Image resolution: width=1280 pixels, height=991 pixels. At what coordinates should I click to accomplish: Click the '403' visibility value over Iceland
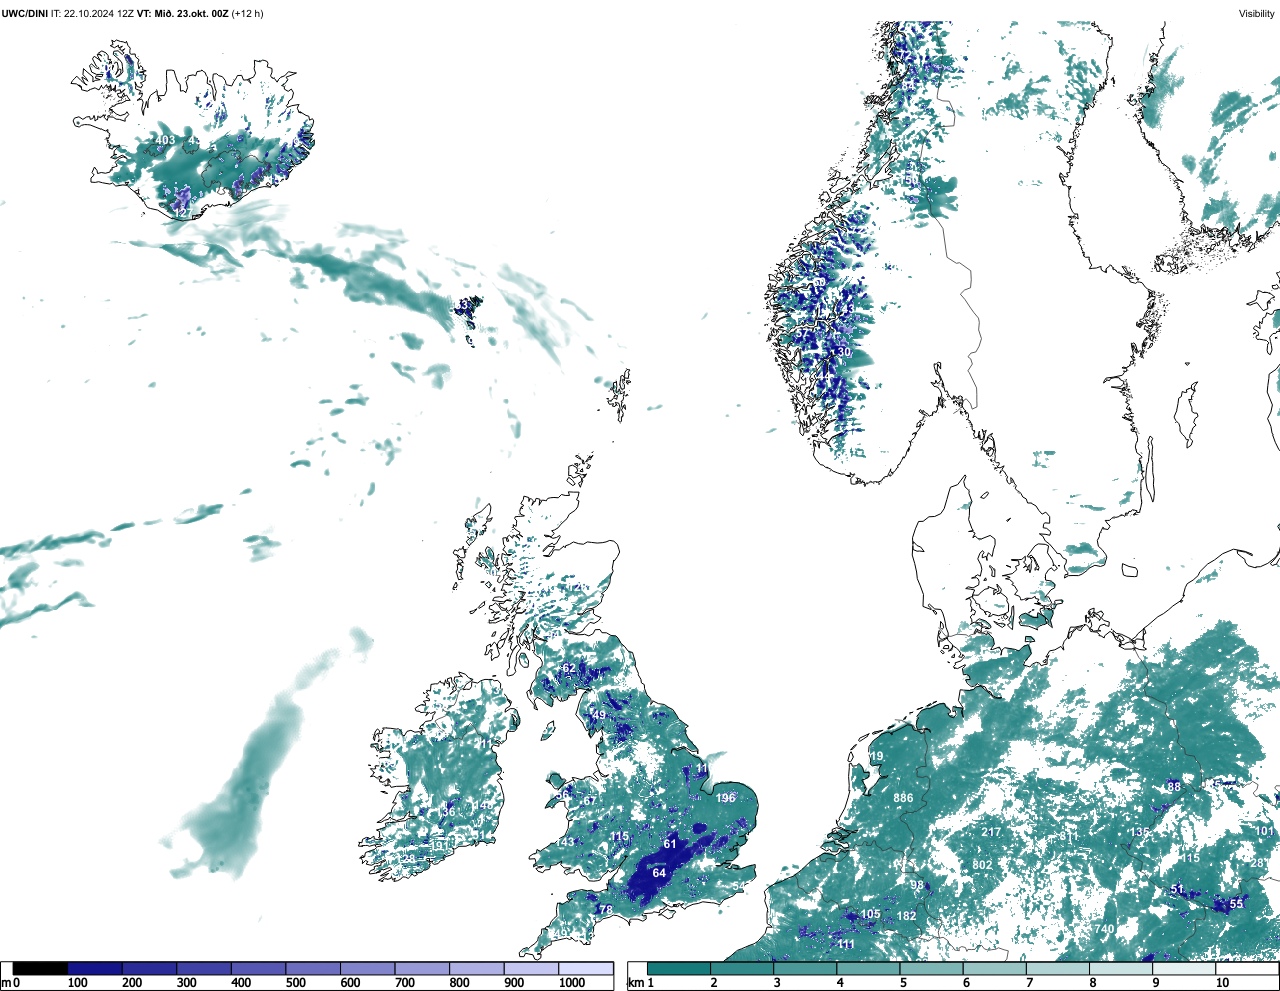point(166,141)
